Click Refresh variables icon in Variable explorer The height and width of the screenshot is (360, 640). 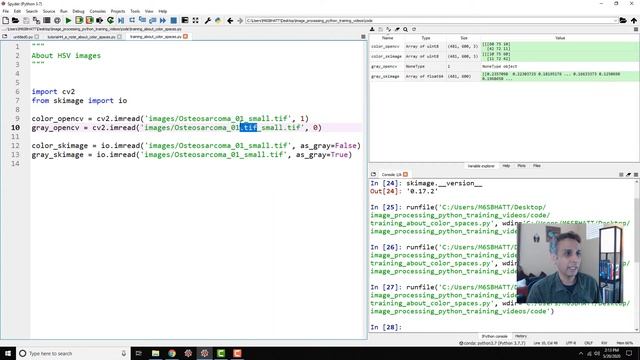[414, 29]
